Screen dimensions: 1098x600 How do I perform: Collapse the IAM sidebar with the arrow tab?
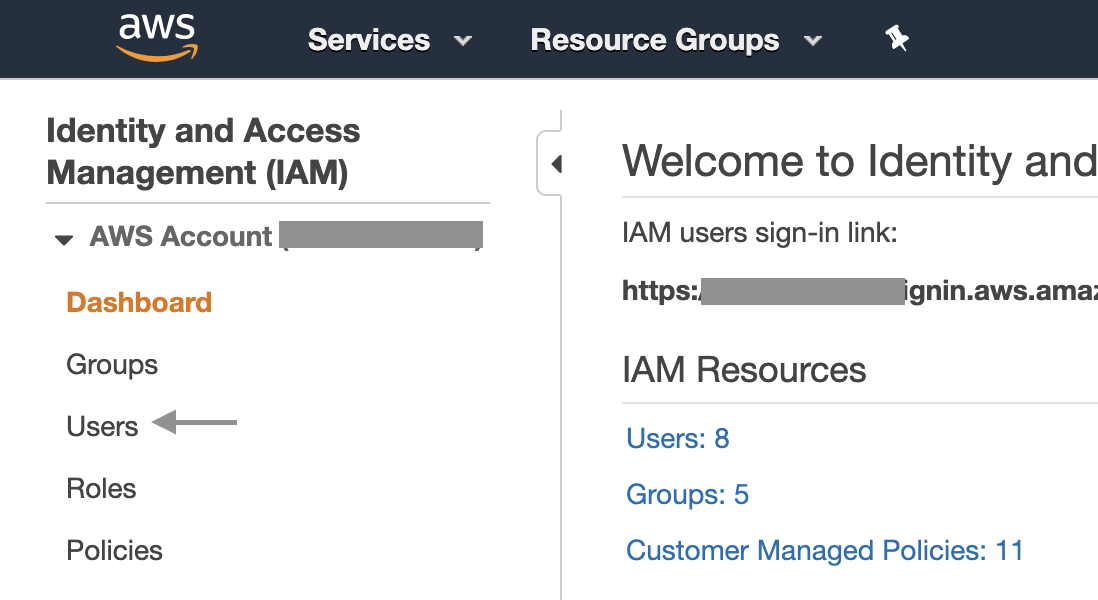coord(557,163)
